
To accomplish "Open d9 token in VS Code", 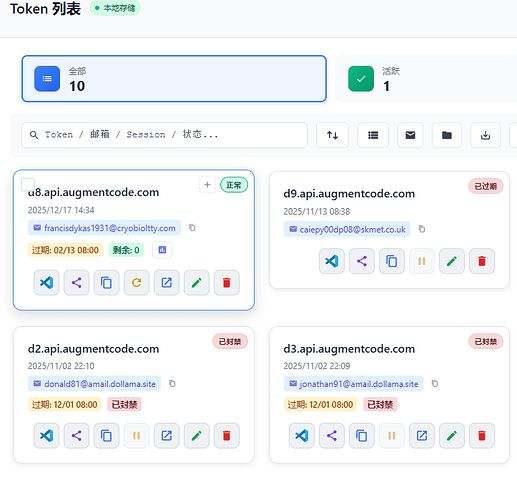I will [x=332, y=261].
